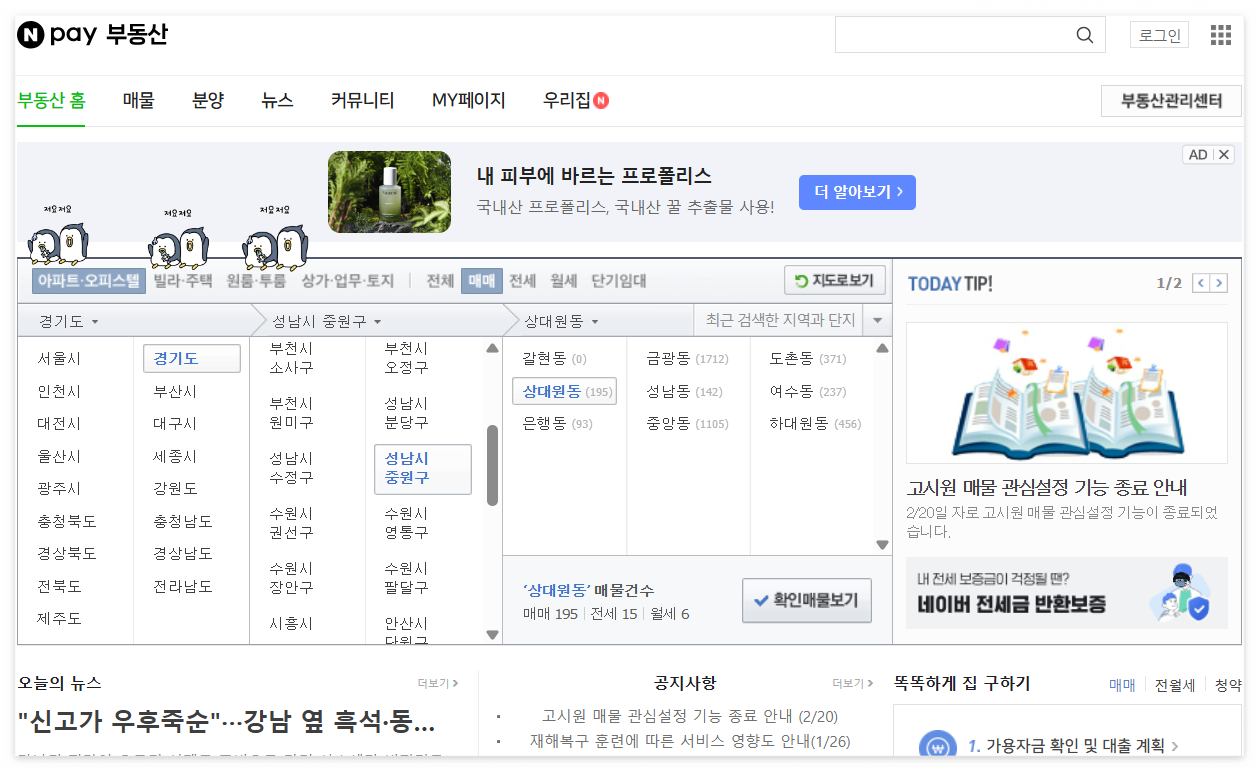Image resolution: width=1259 pixels, height=771 pixels.
Task: Open the 뉴스 menu
Action: [x=277, y=100]
